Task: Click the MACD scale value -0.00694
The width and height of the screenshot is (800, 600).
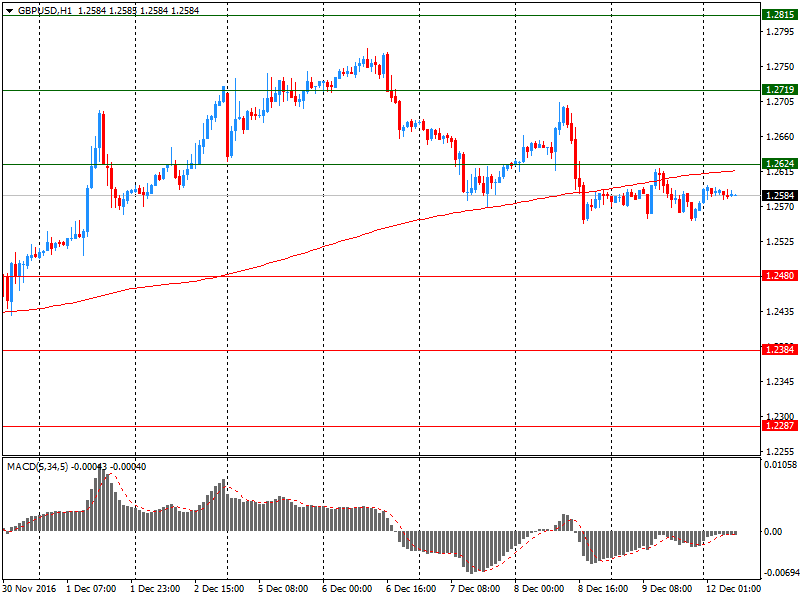Action: (780, 573)
